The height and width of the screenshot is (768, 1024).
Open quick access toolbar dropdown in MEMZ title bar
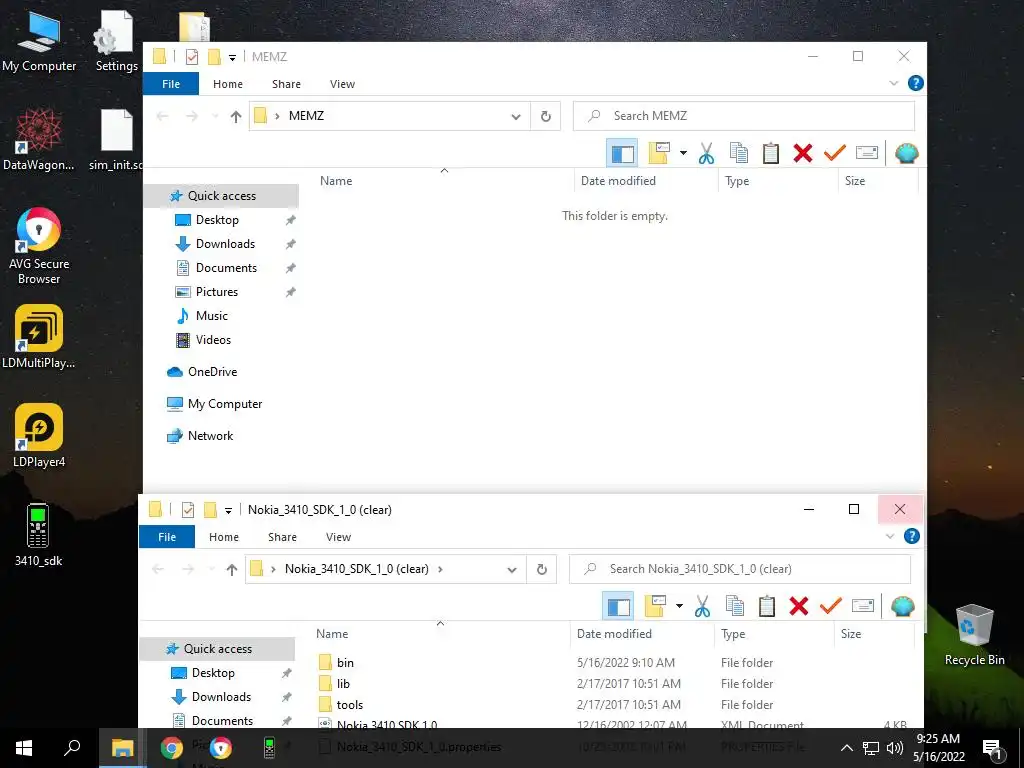(x=232, y=57)
